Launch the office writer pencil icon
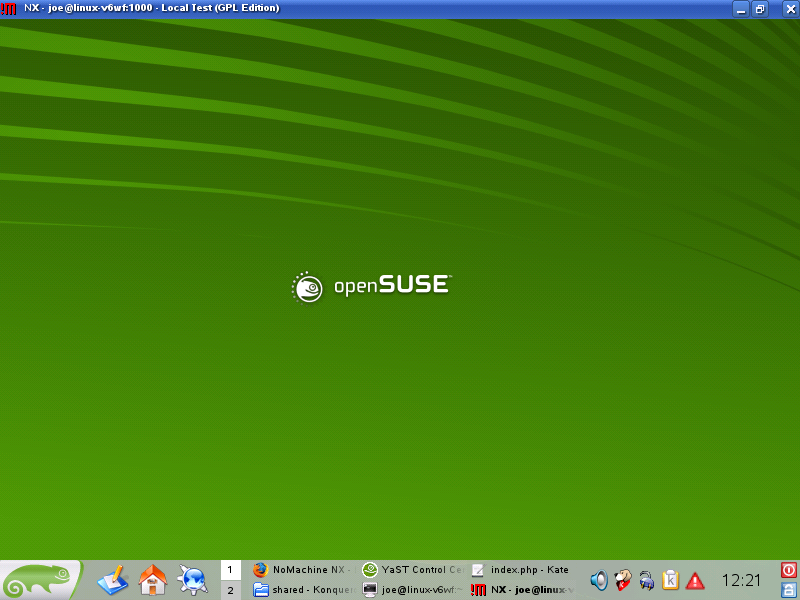Viewport: 800px width, 600px height. pos(112,580)
